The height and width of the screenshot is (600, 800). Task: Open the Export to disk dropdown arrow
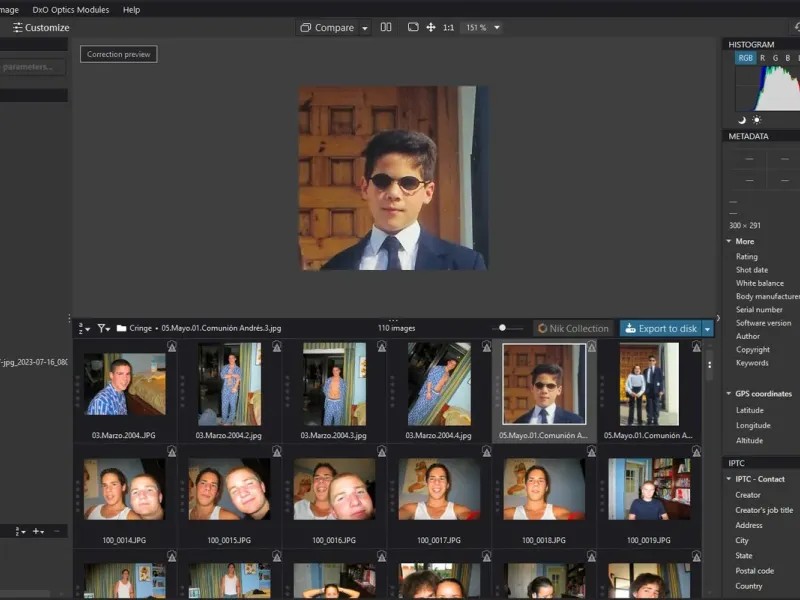tap(708, 328)
